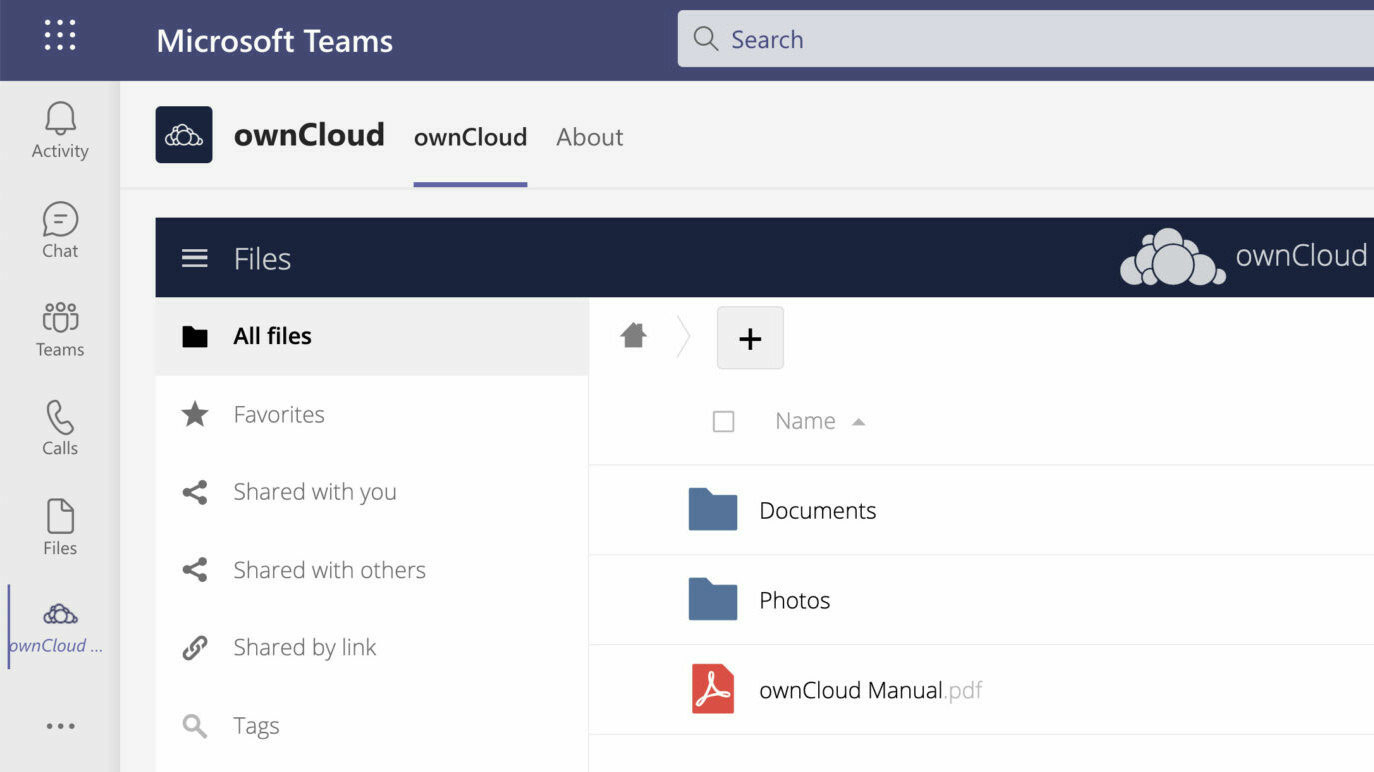Open Shared with you list
Viewport: 1374px width, 772px height.
pyautogui.click(x=314, y=492)
